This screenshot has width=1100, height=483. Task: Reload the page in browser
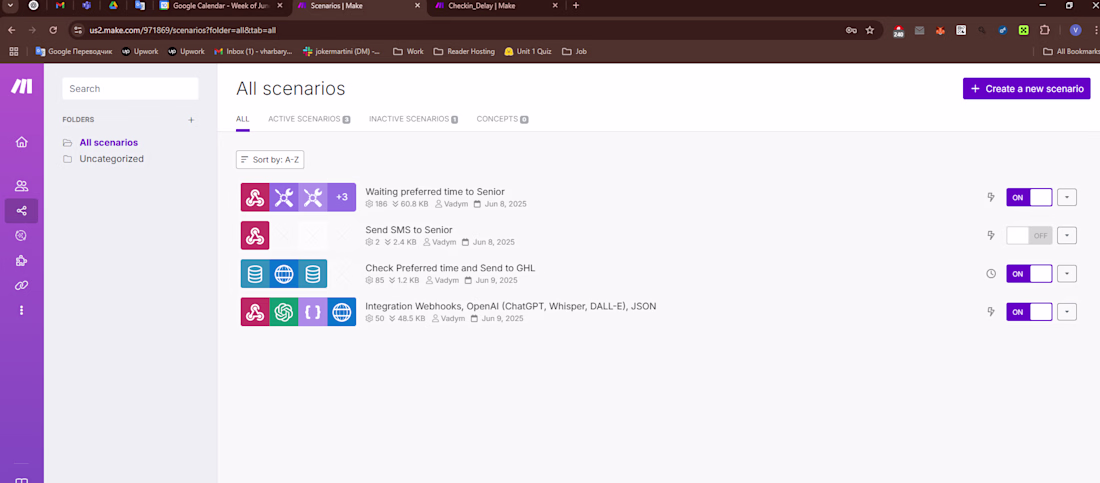[53, 30]
